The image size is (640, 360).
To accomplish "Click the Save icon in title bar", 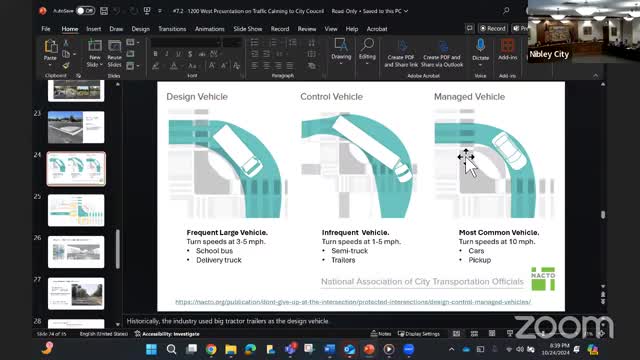I will click(104, 11).
